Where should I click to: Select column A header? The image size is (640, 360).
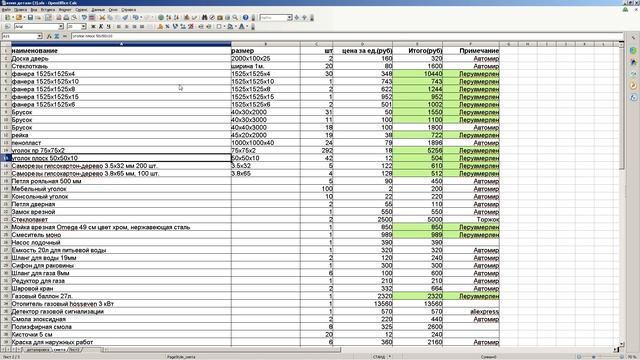coord(121,44)
